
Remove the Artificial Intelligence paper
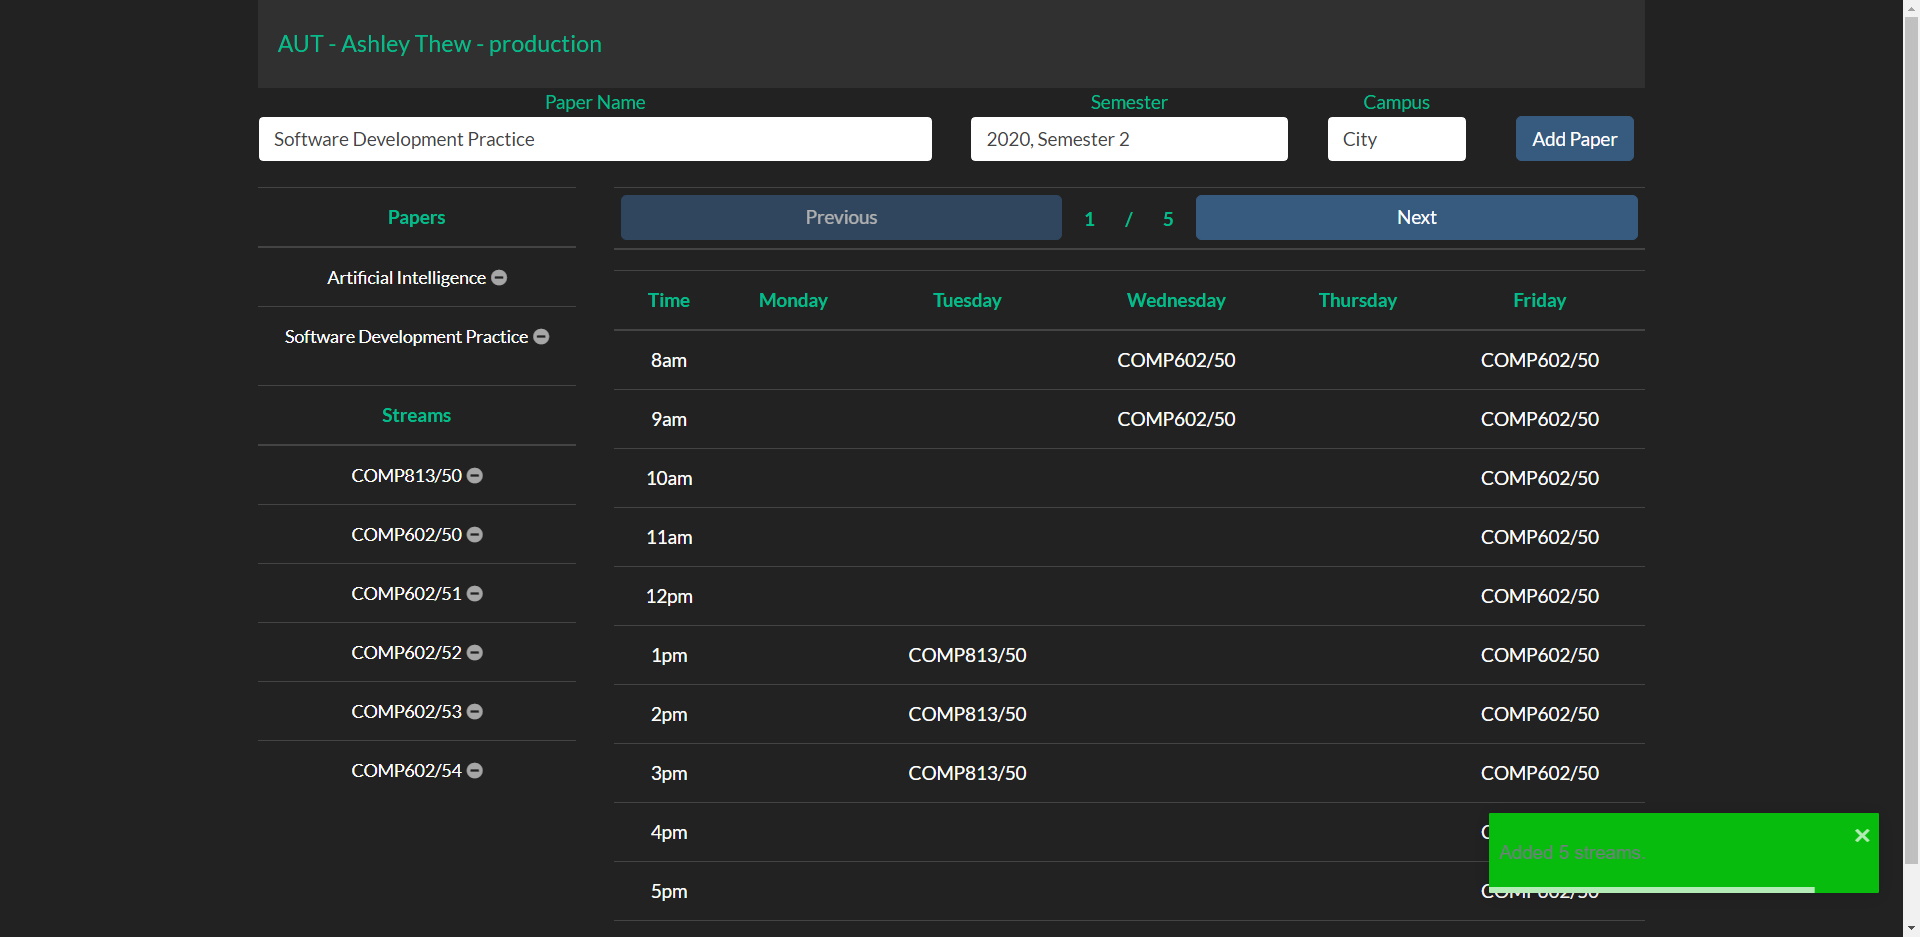499,278
